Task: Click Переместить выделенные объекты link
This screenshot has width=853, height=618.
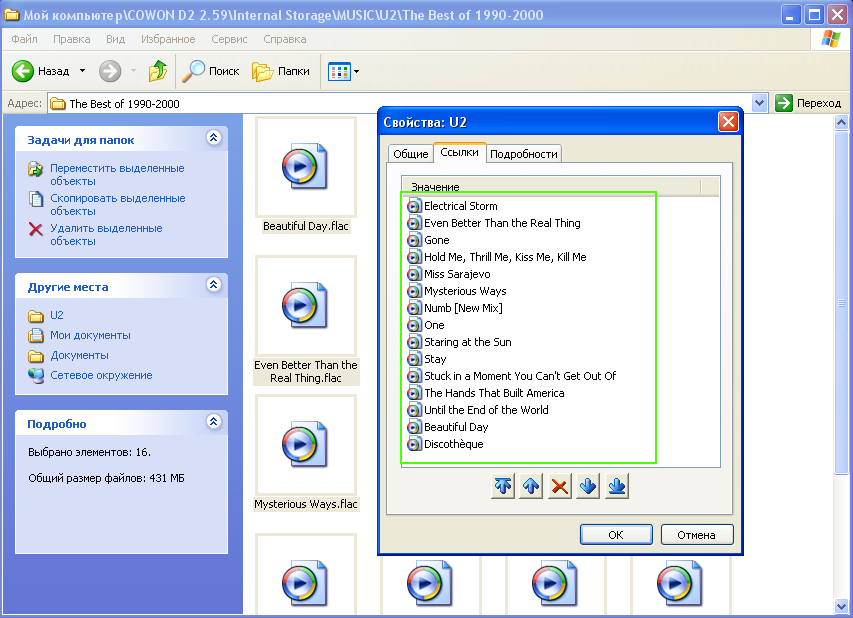Action: (118, 175)
